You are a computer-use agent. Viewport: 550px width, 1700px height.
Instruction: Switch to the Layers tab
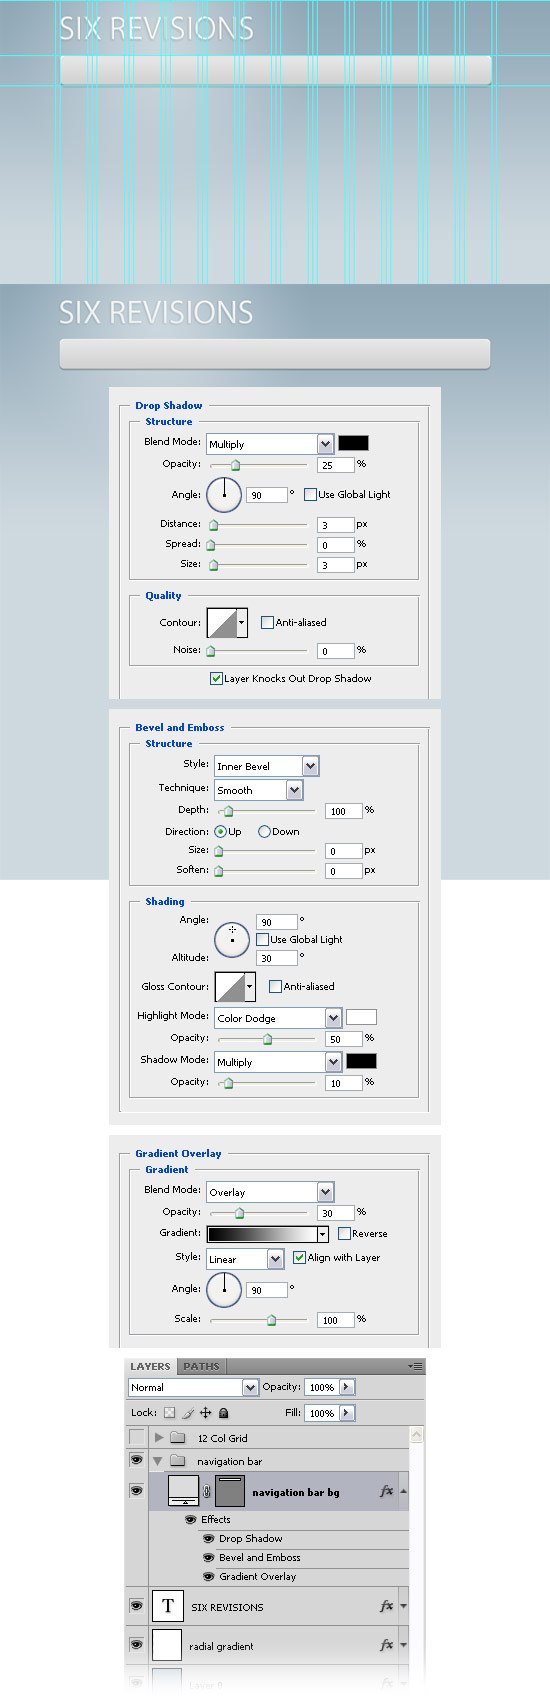click(150, 1366)
